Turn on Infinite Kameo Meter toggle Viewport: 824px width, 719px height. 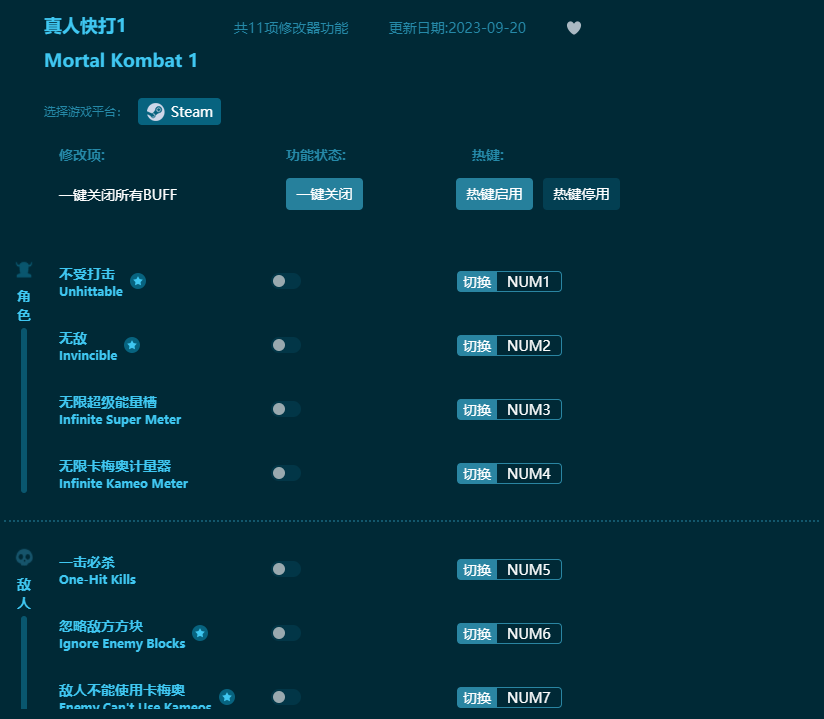tap(286, 473)
